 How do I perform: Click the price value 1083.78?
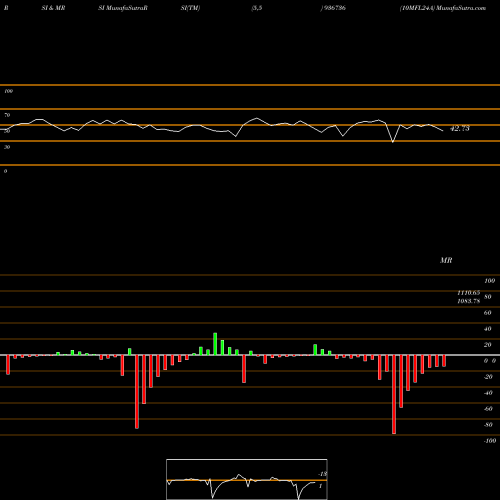click(x=469, y=301)
